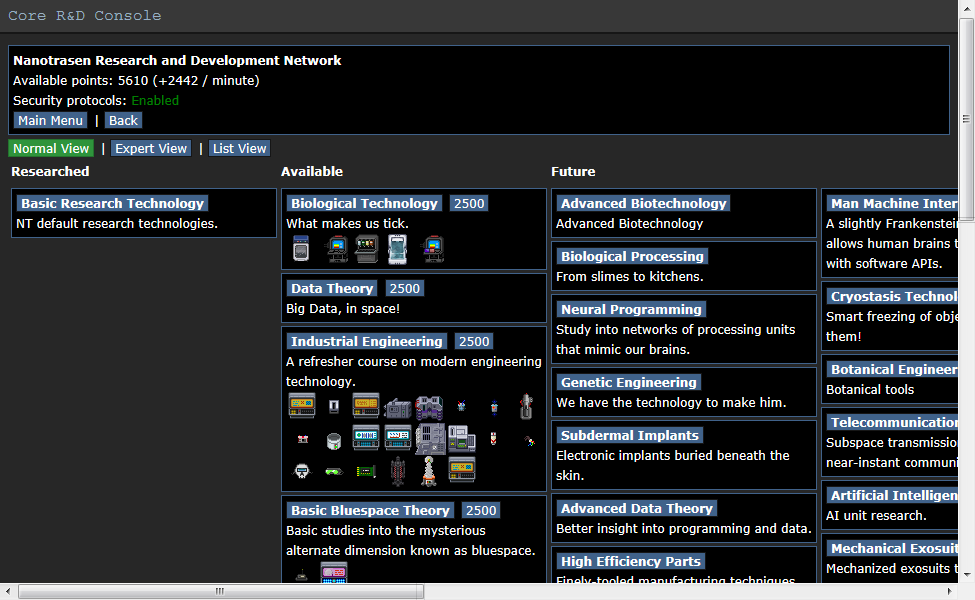Click the dark console icon with colored vials
This screenshot has width=975, height=600.
coord(366,249)
